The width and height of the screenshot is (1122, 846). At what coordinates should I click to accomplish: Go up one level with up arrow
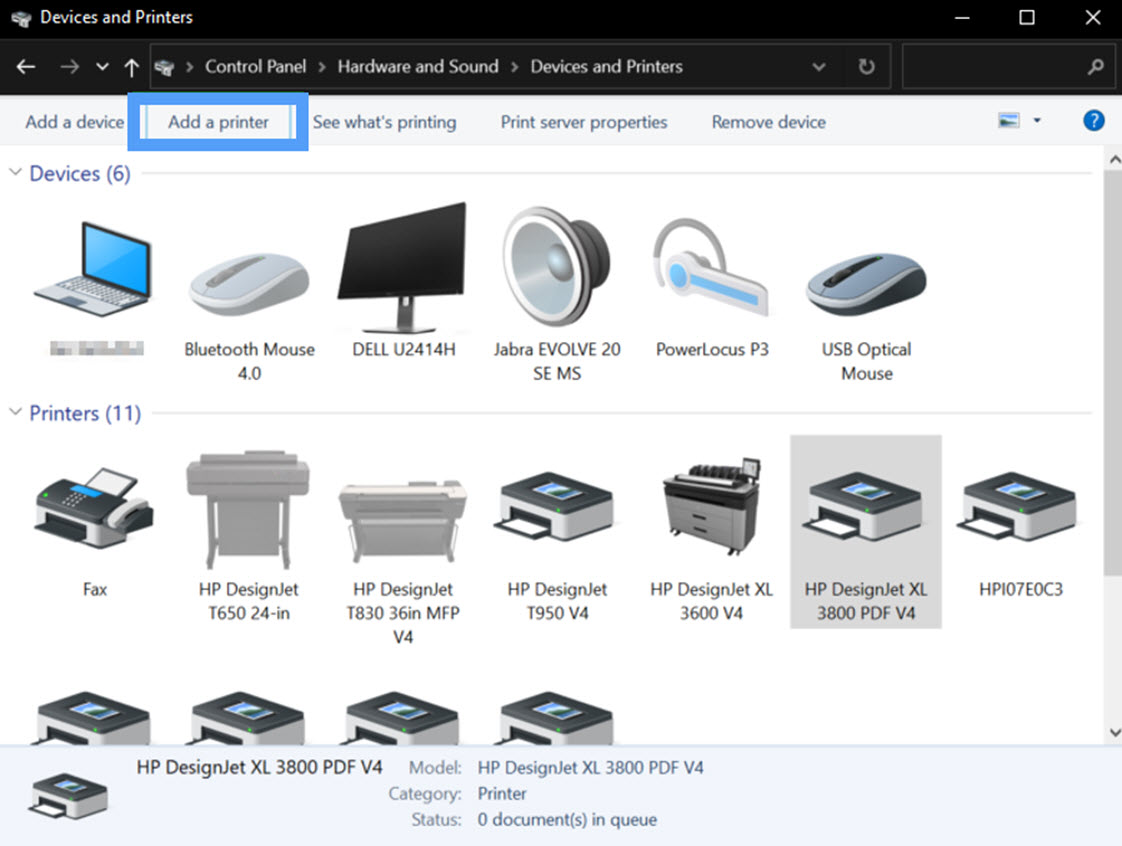(x=132, y=67)
